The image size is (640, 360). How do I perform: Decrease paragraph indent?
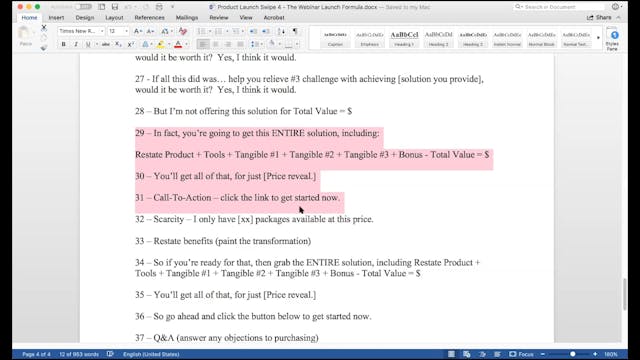pos(253,31)
